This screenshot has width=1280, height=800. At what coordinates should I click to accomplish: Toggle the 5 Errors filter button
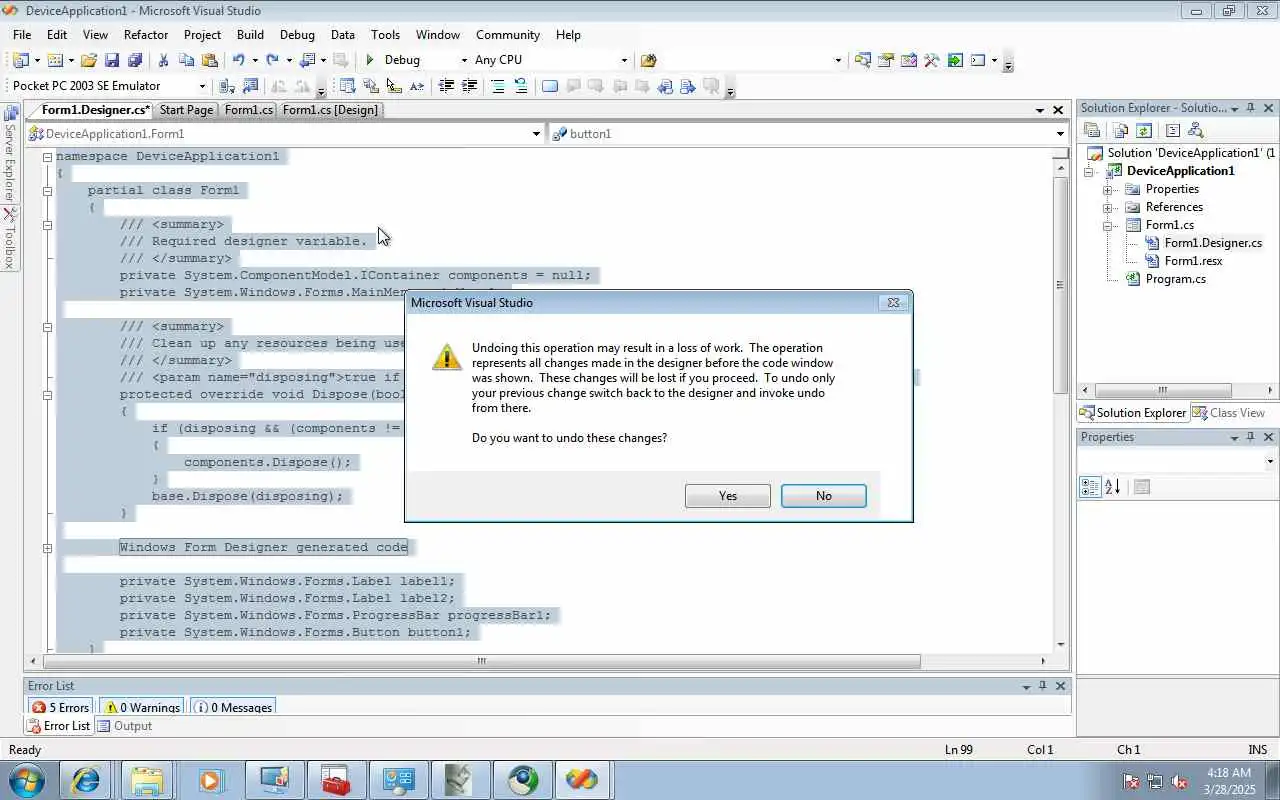60,707
